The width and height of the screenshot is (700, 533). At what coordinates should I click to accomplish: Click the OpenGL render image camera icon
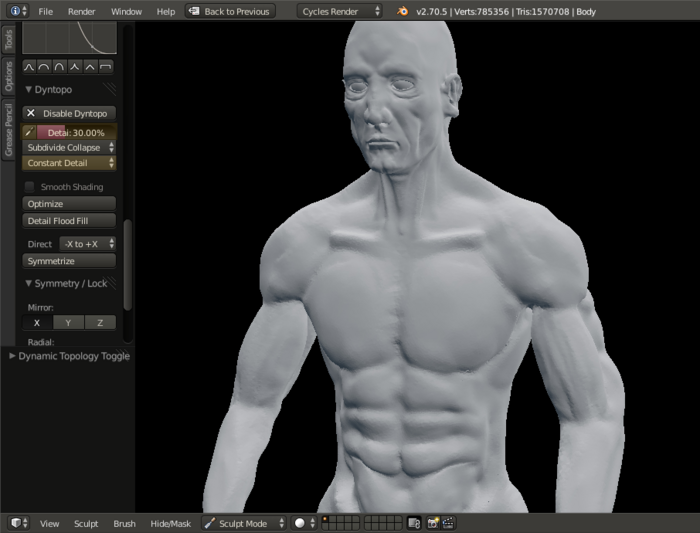click(x=433, y=523)
